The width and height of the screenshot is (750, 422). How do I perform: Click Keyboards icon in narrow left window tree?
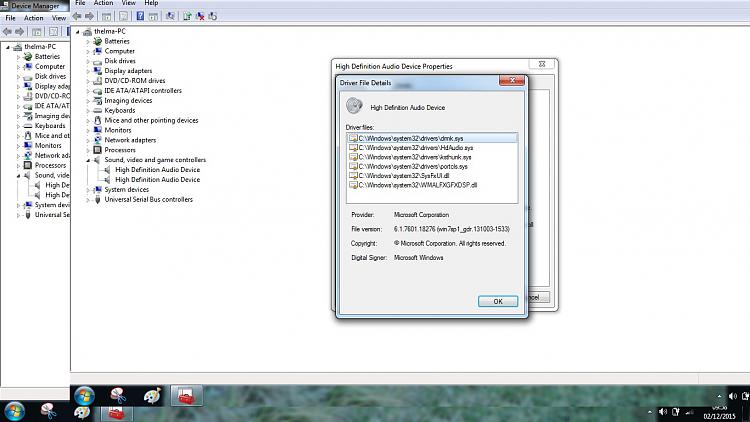click(x=28, y=126)
